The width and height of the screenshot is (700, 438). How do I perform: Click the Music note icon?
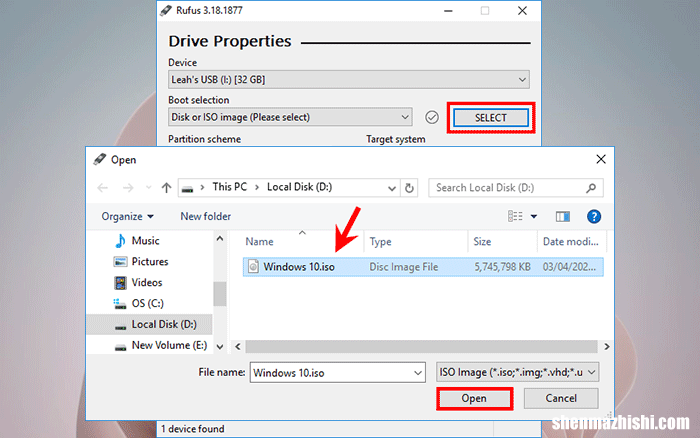120,241
